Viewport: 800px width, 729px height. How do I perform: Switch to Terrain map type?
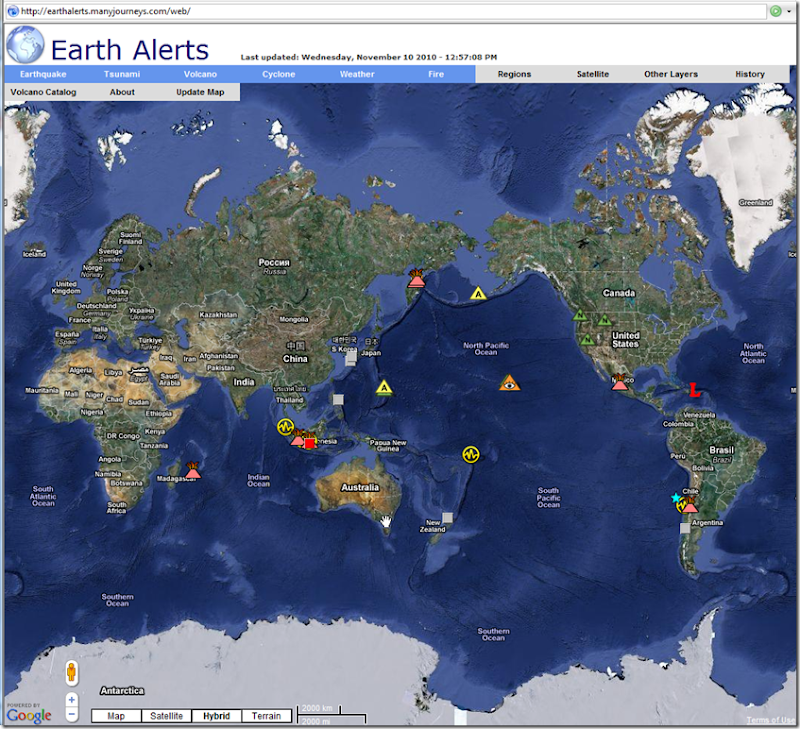pyautogui.click(x=266, y=716)
